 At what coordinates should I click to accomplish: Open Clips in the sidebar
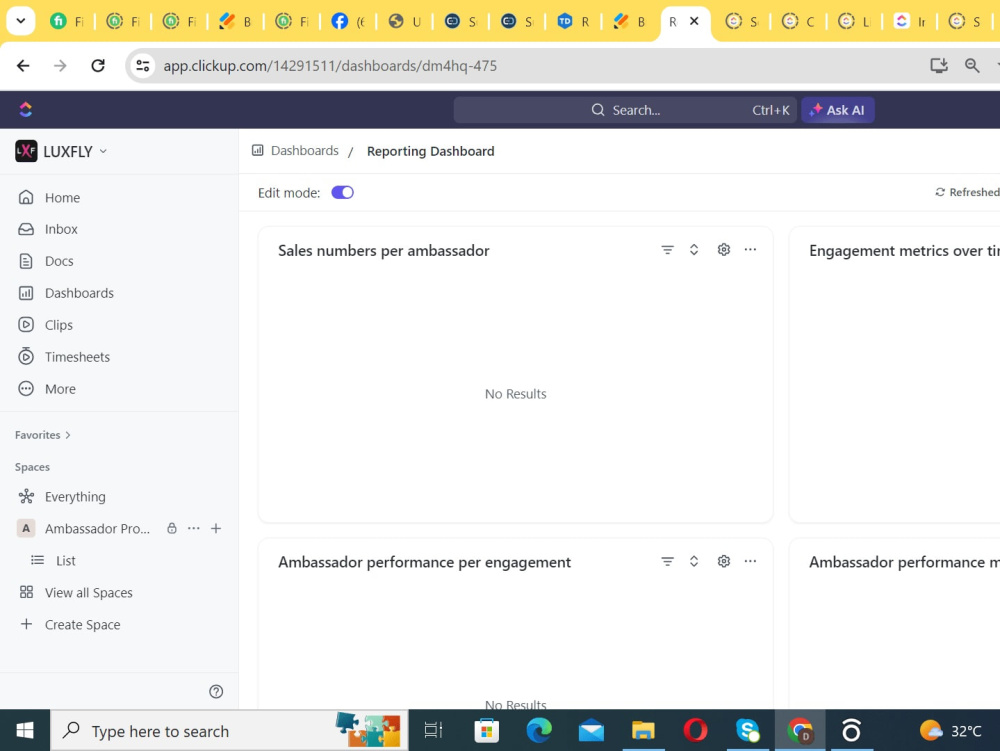[59, 325]
